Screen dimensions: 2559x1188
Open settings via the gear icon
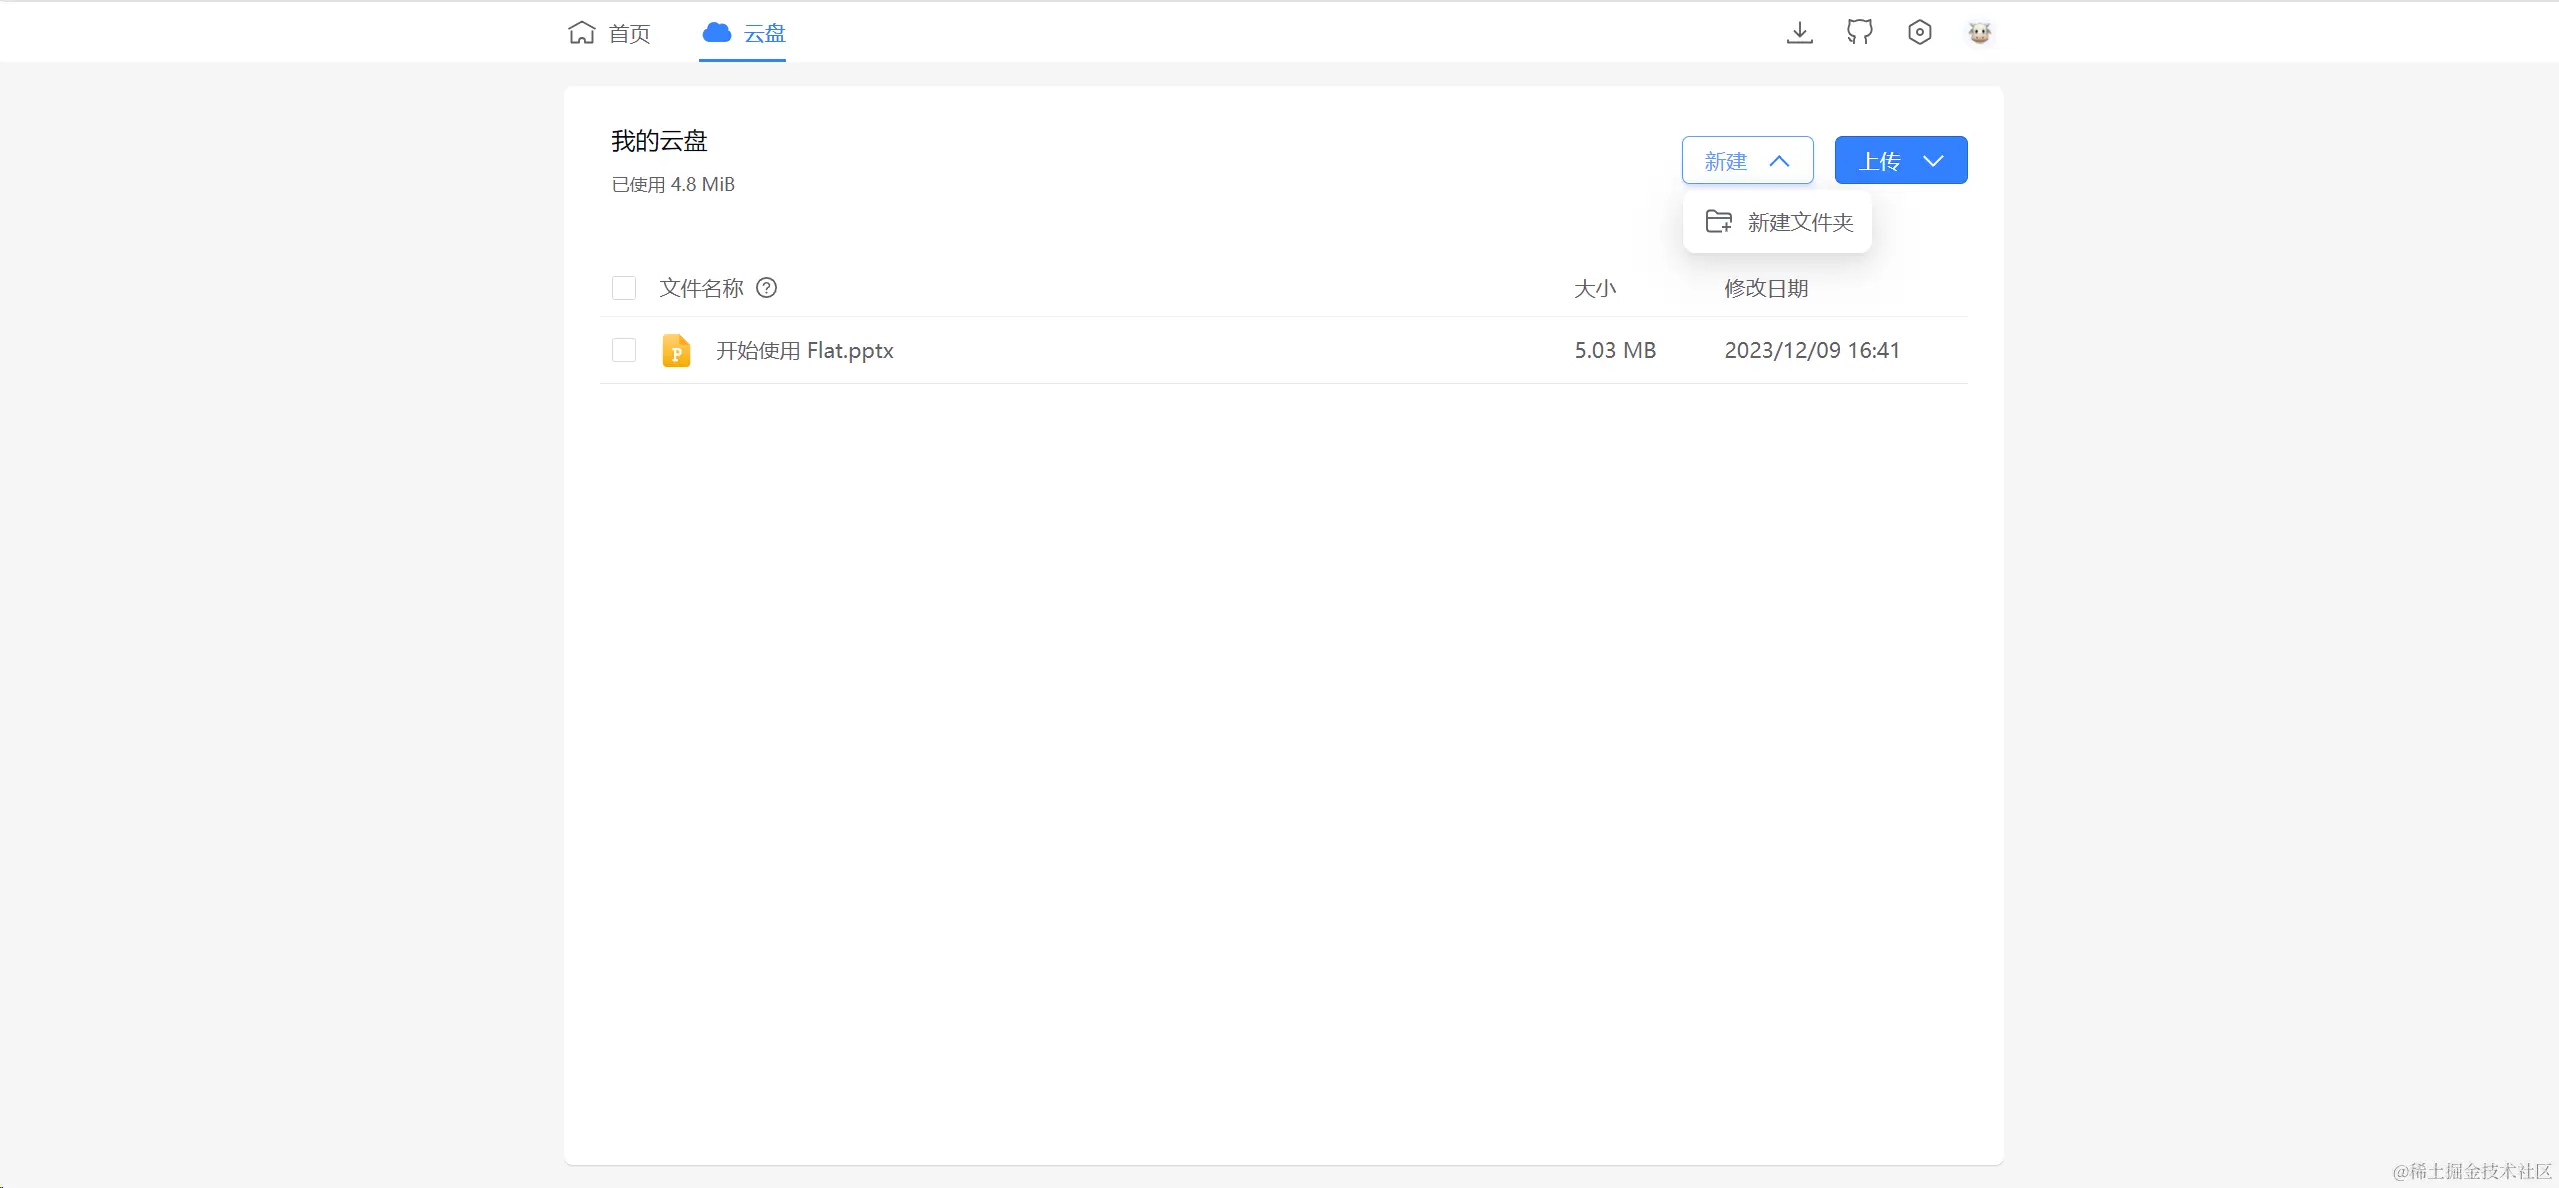click(1919, 32)
